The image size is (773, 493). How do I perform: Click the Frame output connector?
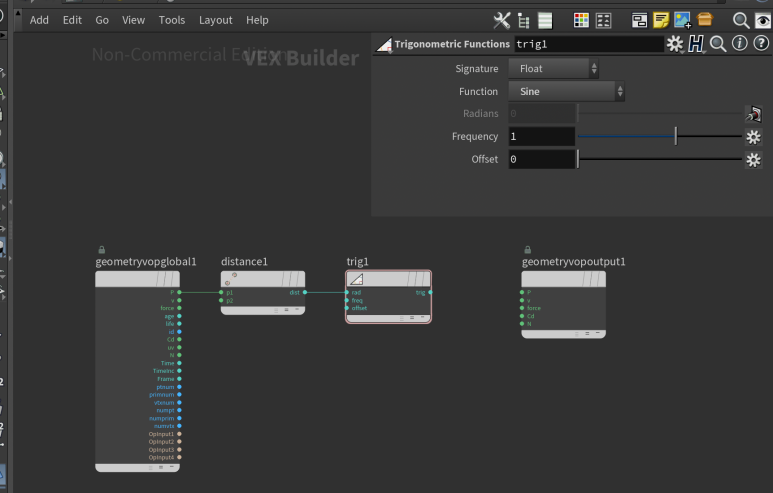click(x=179, y=379)
